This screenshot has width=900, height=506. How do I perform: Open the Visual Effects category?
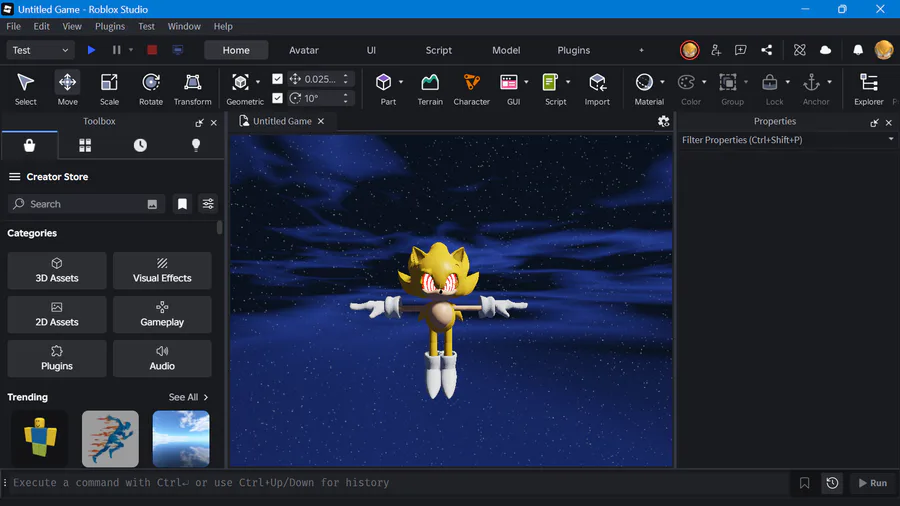(x=162, y=270)
